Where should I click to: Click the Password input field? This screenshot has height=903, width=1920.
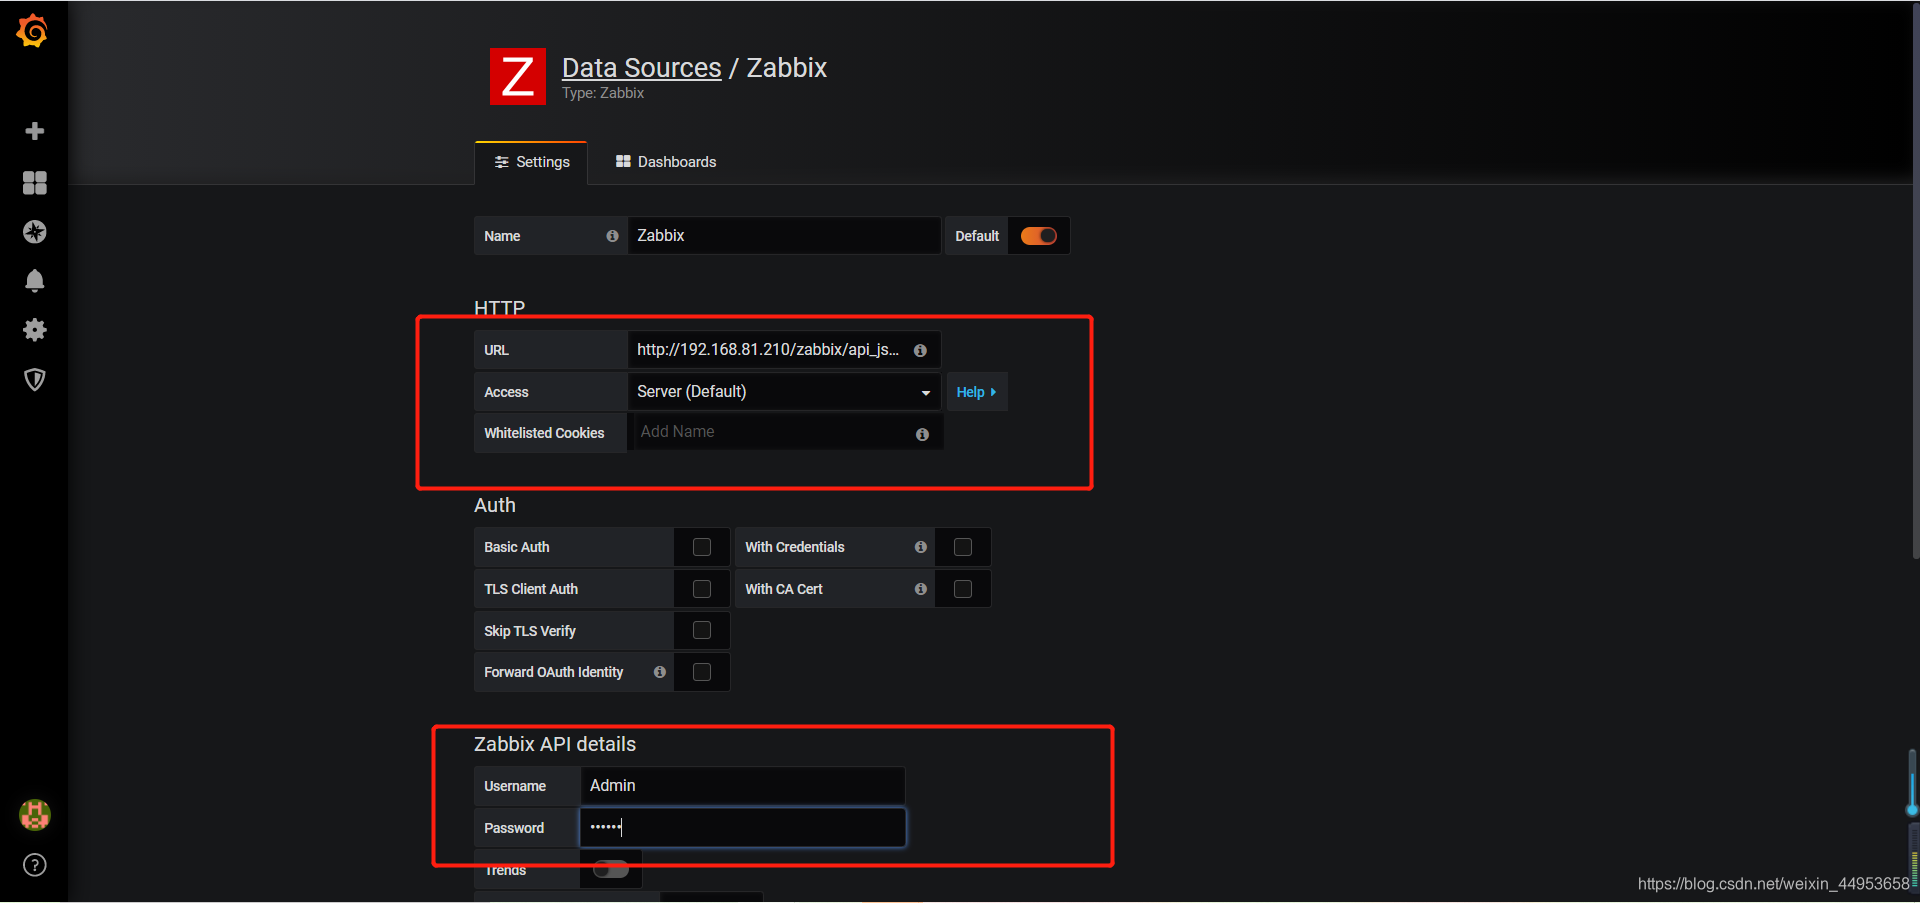[x=743, y=828]
